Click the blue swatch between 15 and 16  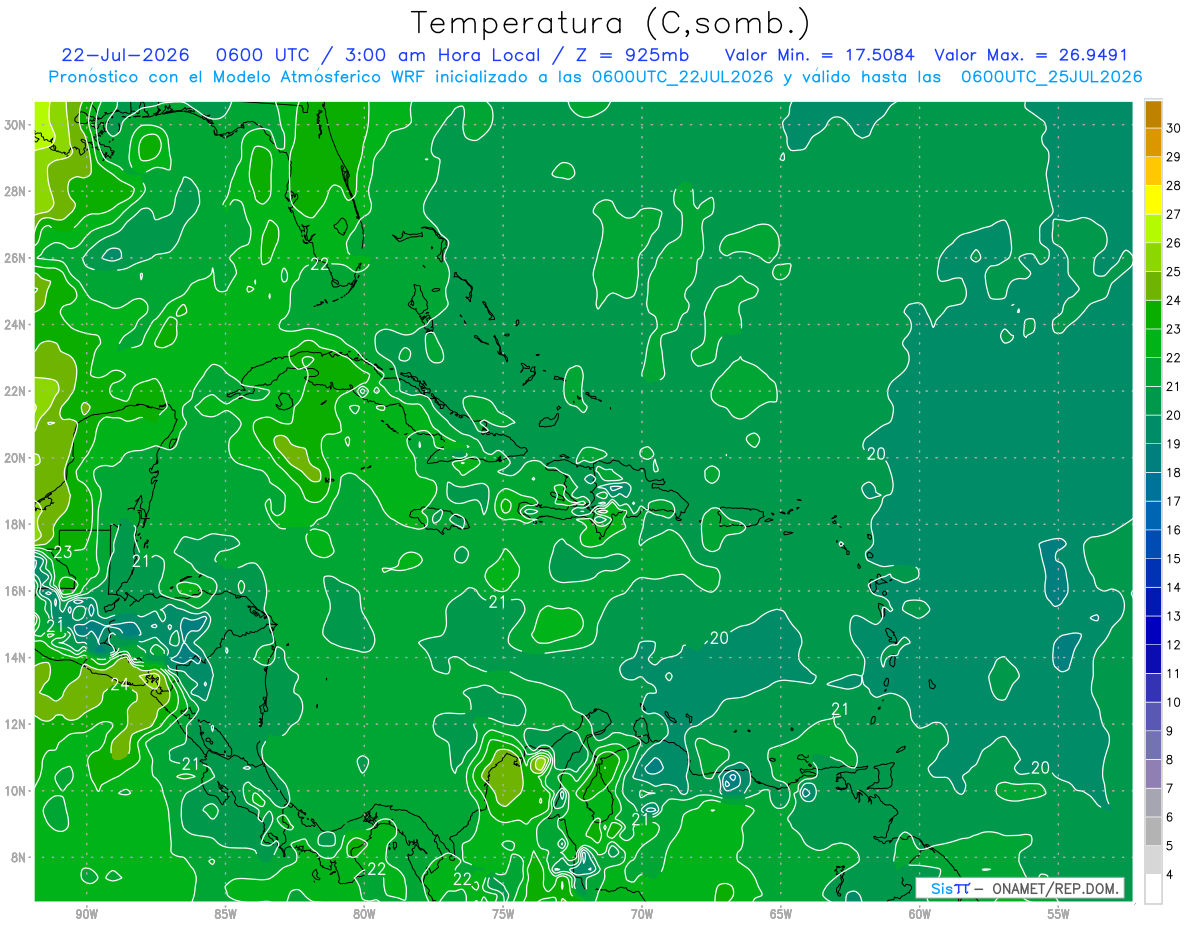[1153, 545]
